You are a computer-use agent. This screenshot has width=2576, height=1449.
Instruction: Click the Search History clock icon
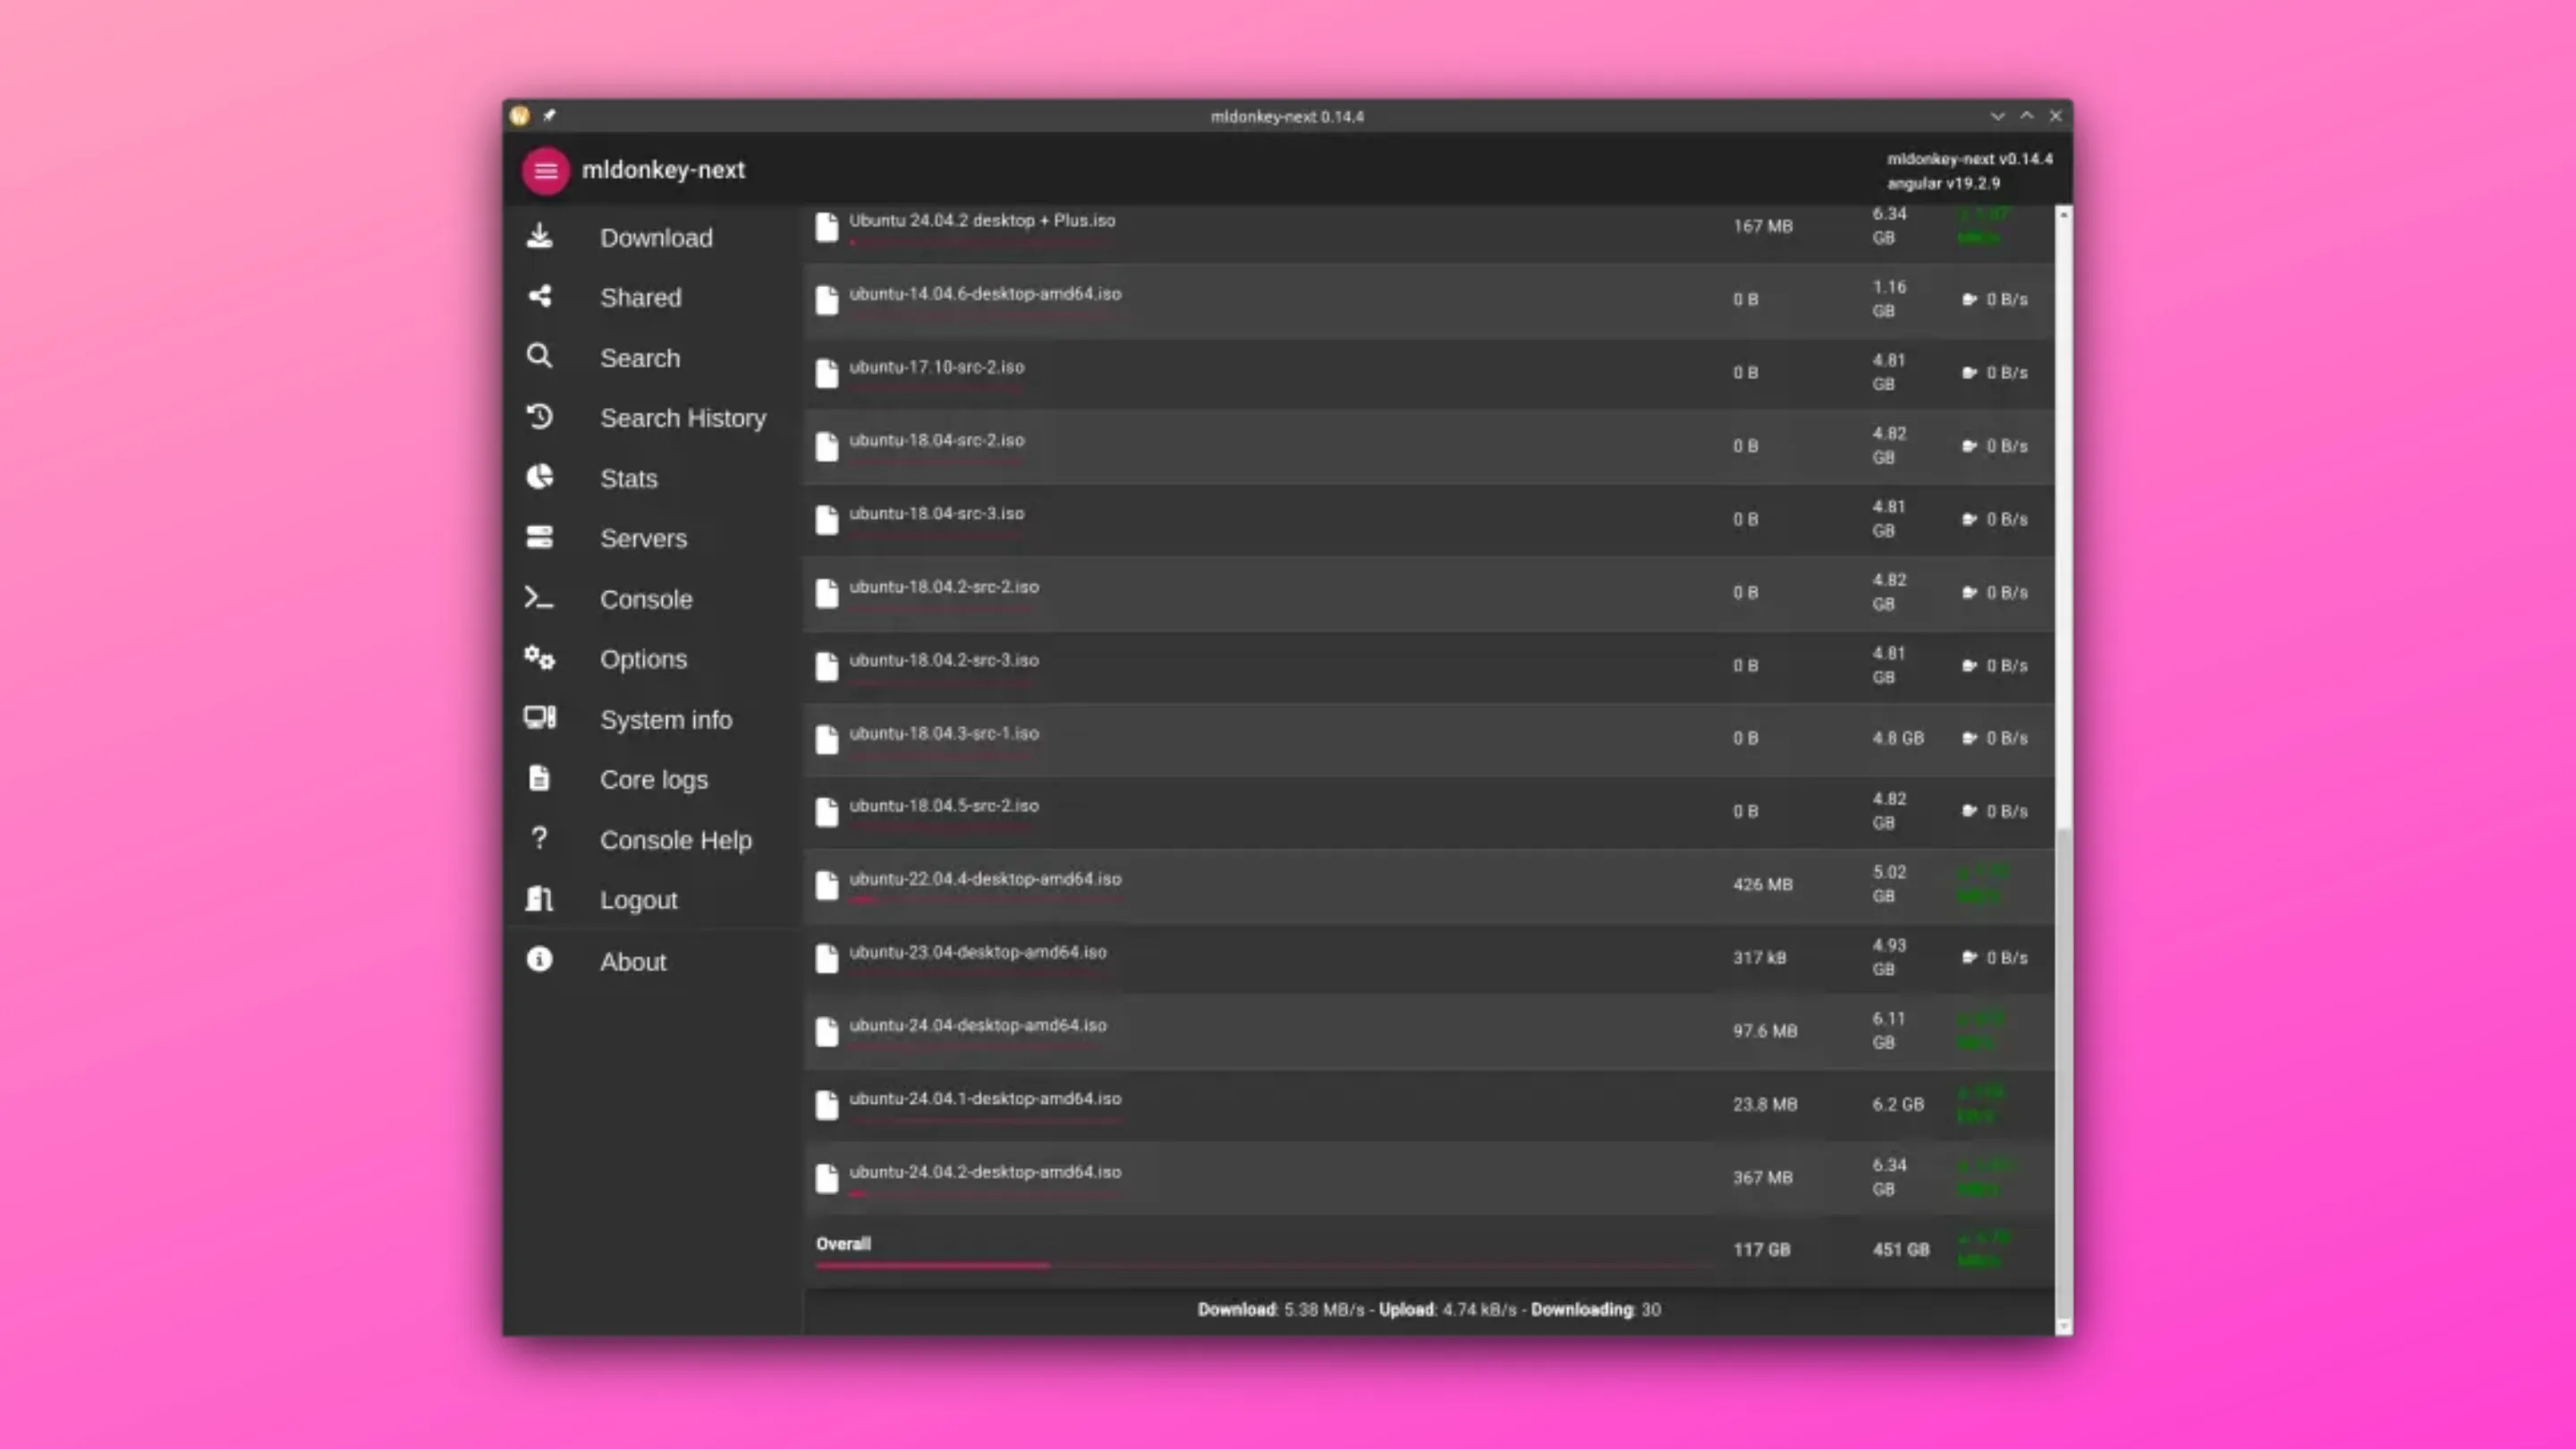point(539,416)
